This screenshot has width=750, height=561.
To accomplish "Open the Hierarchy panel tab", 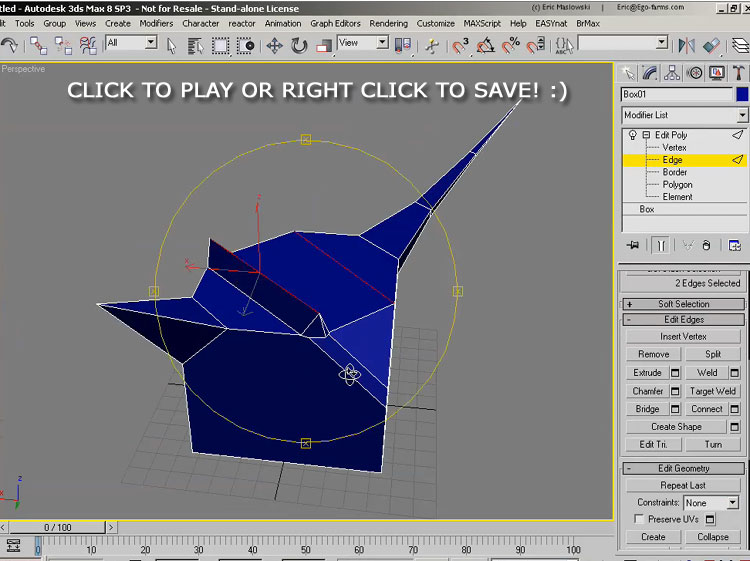I will [x=672, y=72].
